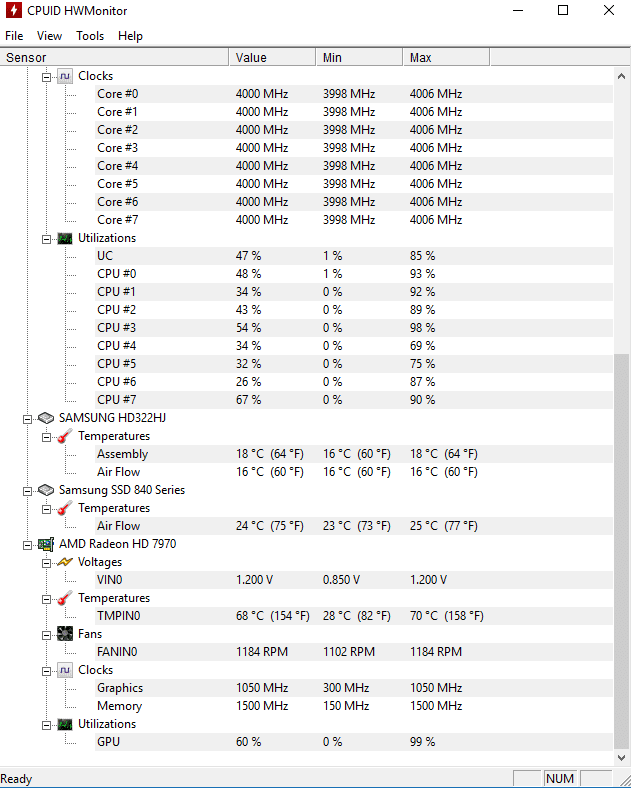Screen dimensions: 631x788
Task: Click the Radeon Temperatures thermometer icon
Action: pos(65,598)
